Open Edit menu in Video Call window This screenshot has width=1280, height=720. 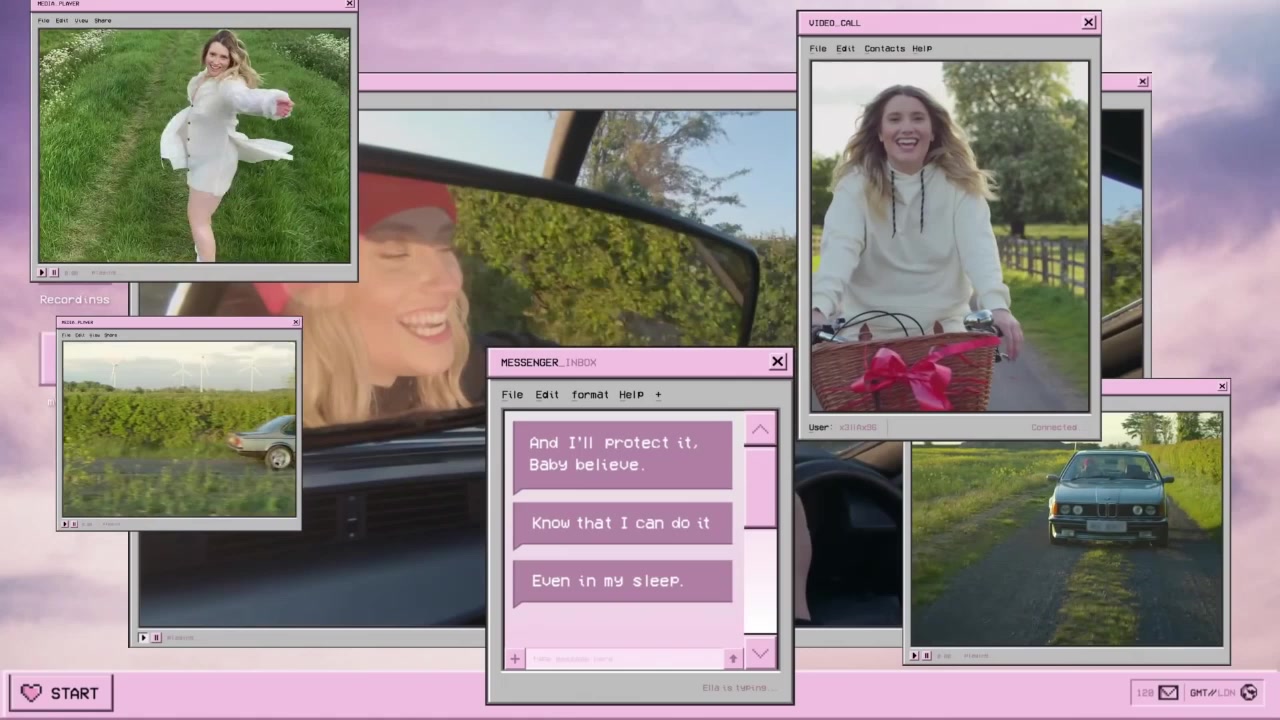pyautogui.click(x=846, y=48)
